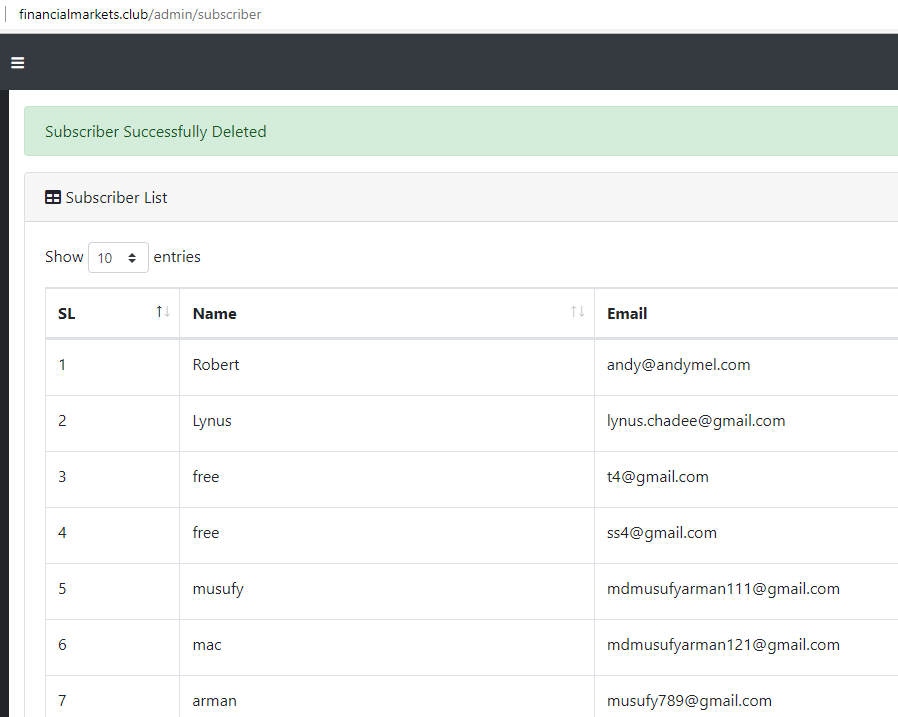
Task: Click the hamburger menu icon
Action: 17,63
